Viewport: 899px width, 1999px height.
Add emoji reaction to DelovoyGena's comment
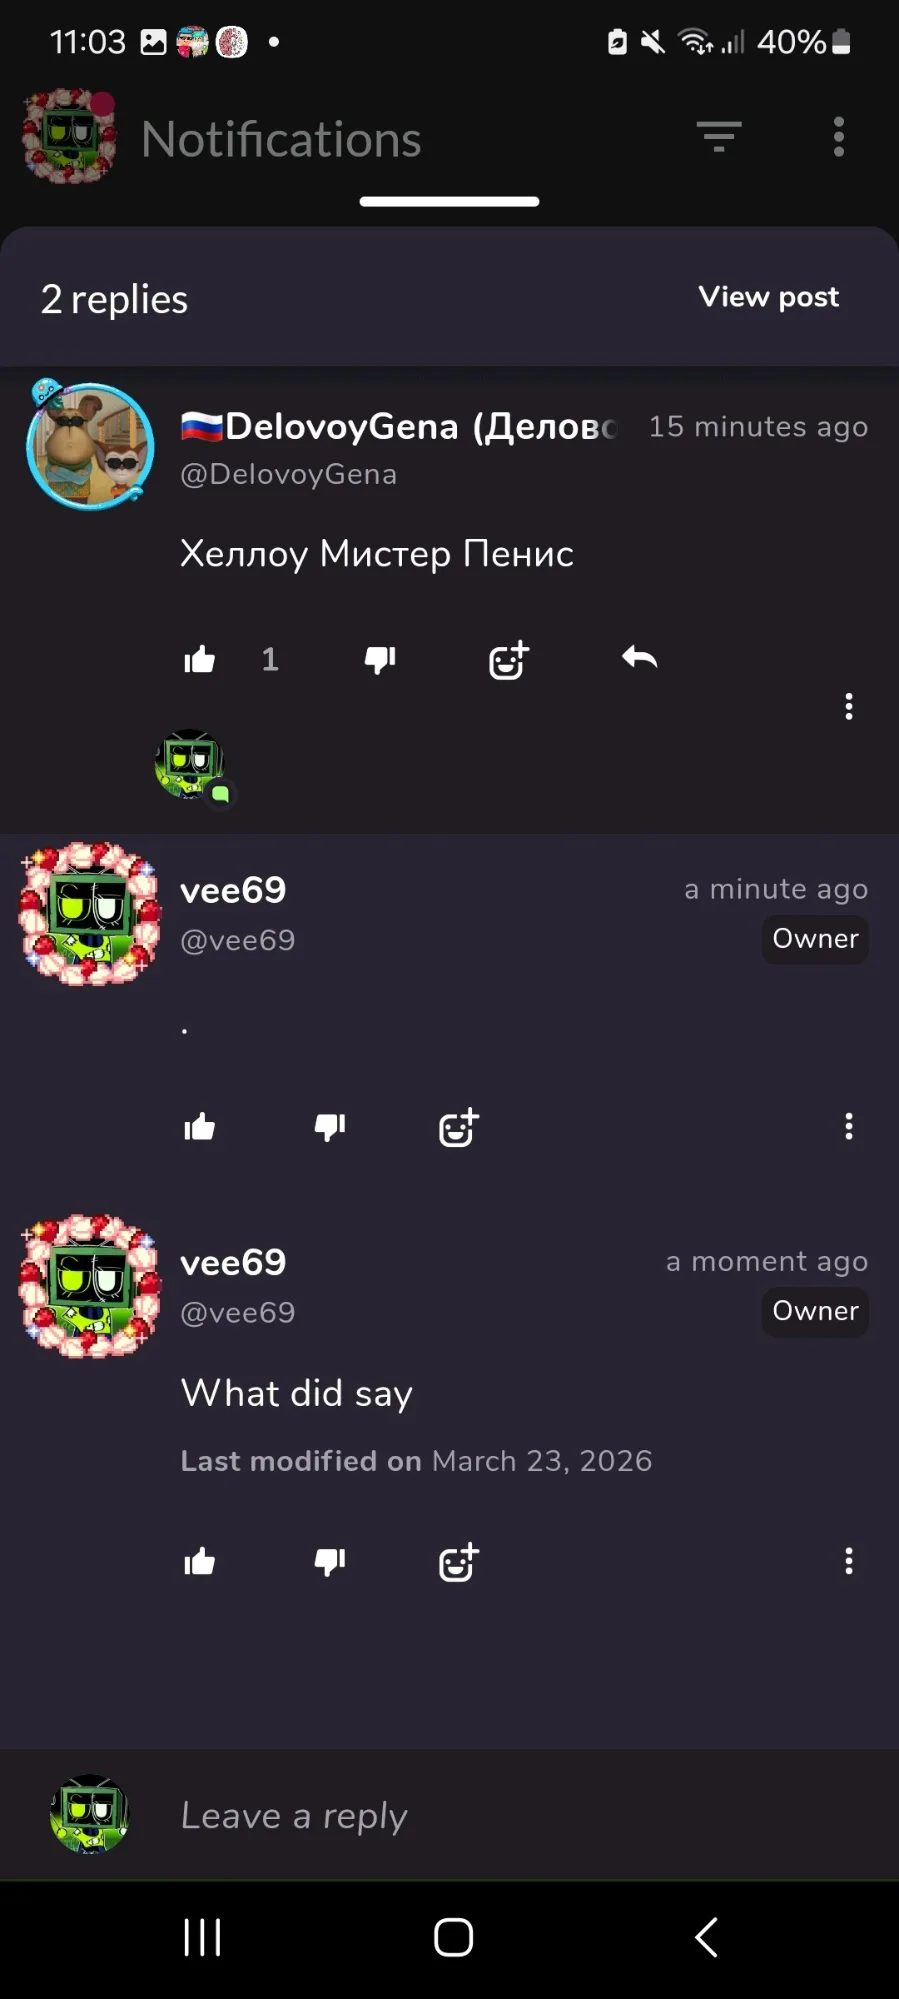(508, 660)
